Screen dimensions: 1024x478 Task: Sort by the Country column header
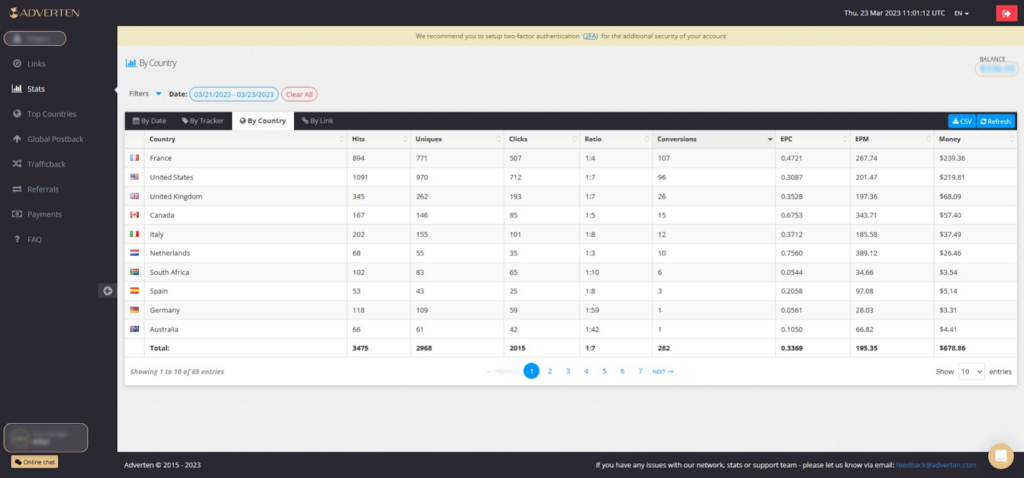pos(246,139)
